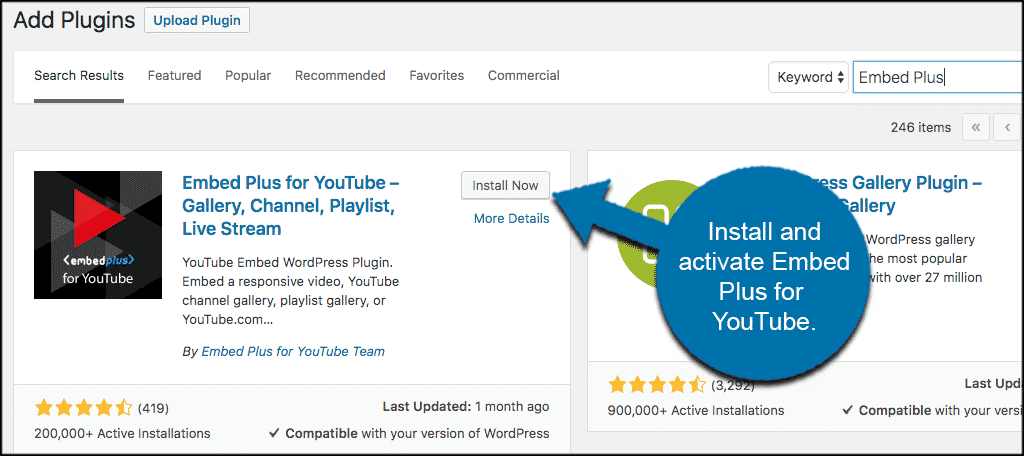Open the Popular plugins tab
This screenshot has width=1024, height=456.
tap(248, 76)
